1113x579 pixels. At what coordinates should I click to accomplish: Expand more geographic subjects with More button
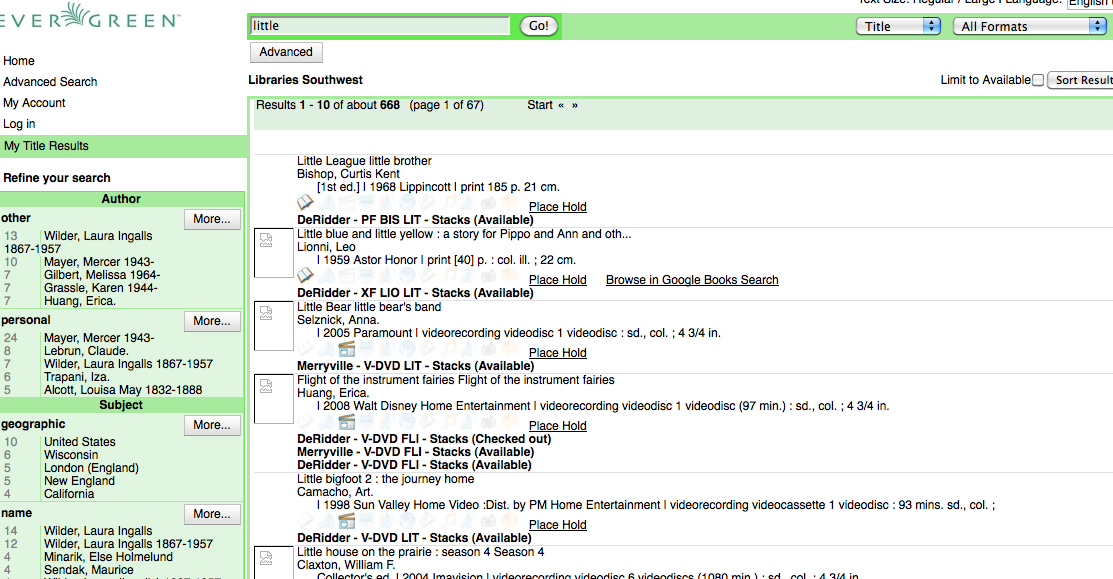212,425
